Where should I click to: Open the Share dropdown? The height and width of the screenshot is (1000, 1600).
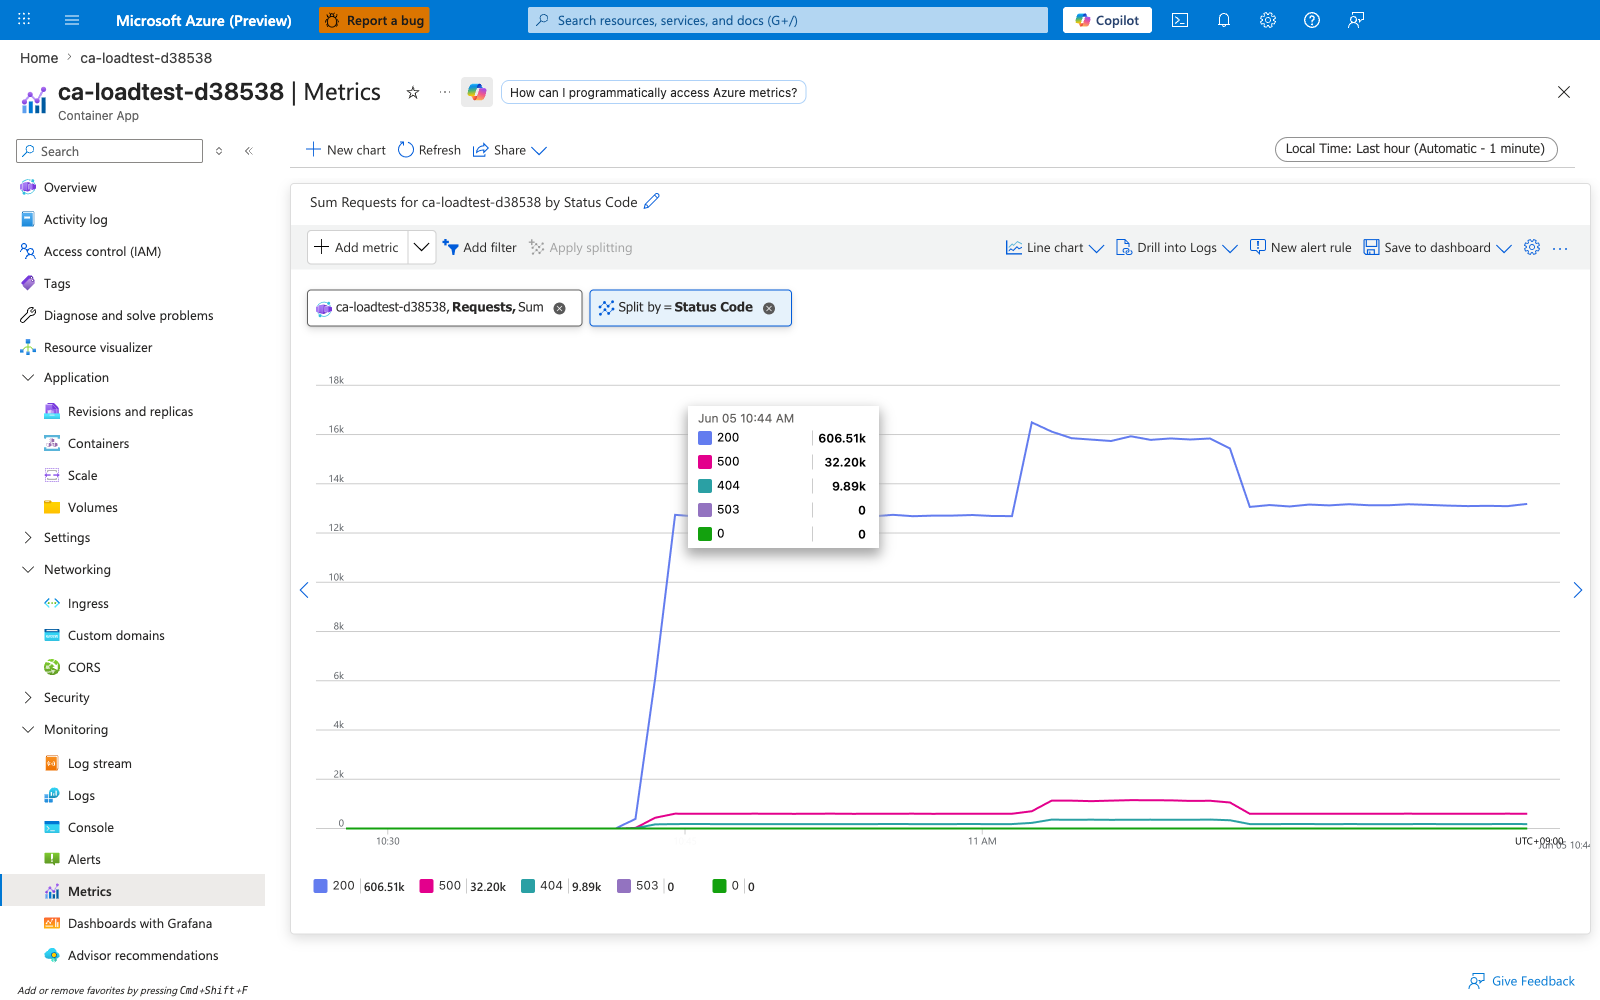(x=510, y=150)
